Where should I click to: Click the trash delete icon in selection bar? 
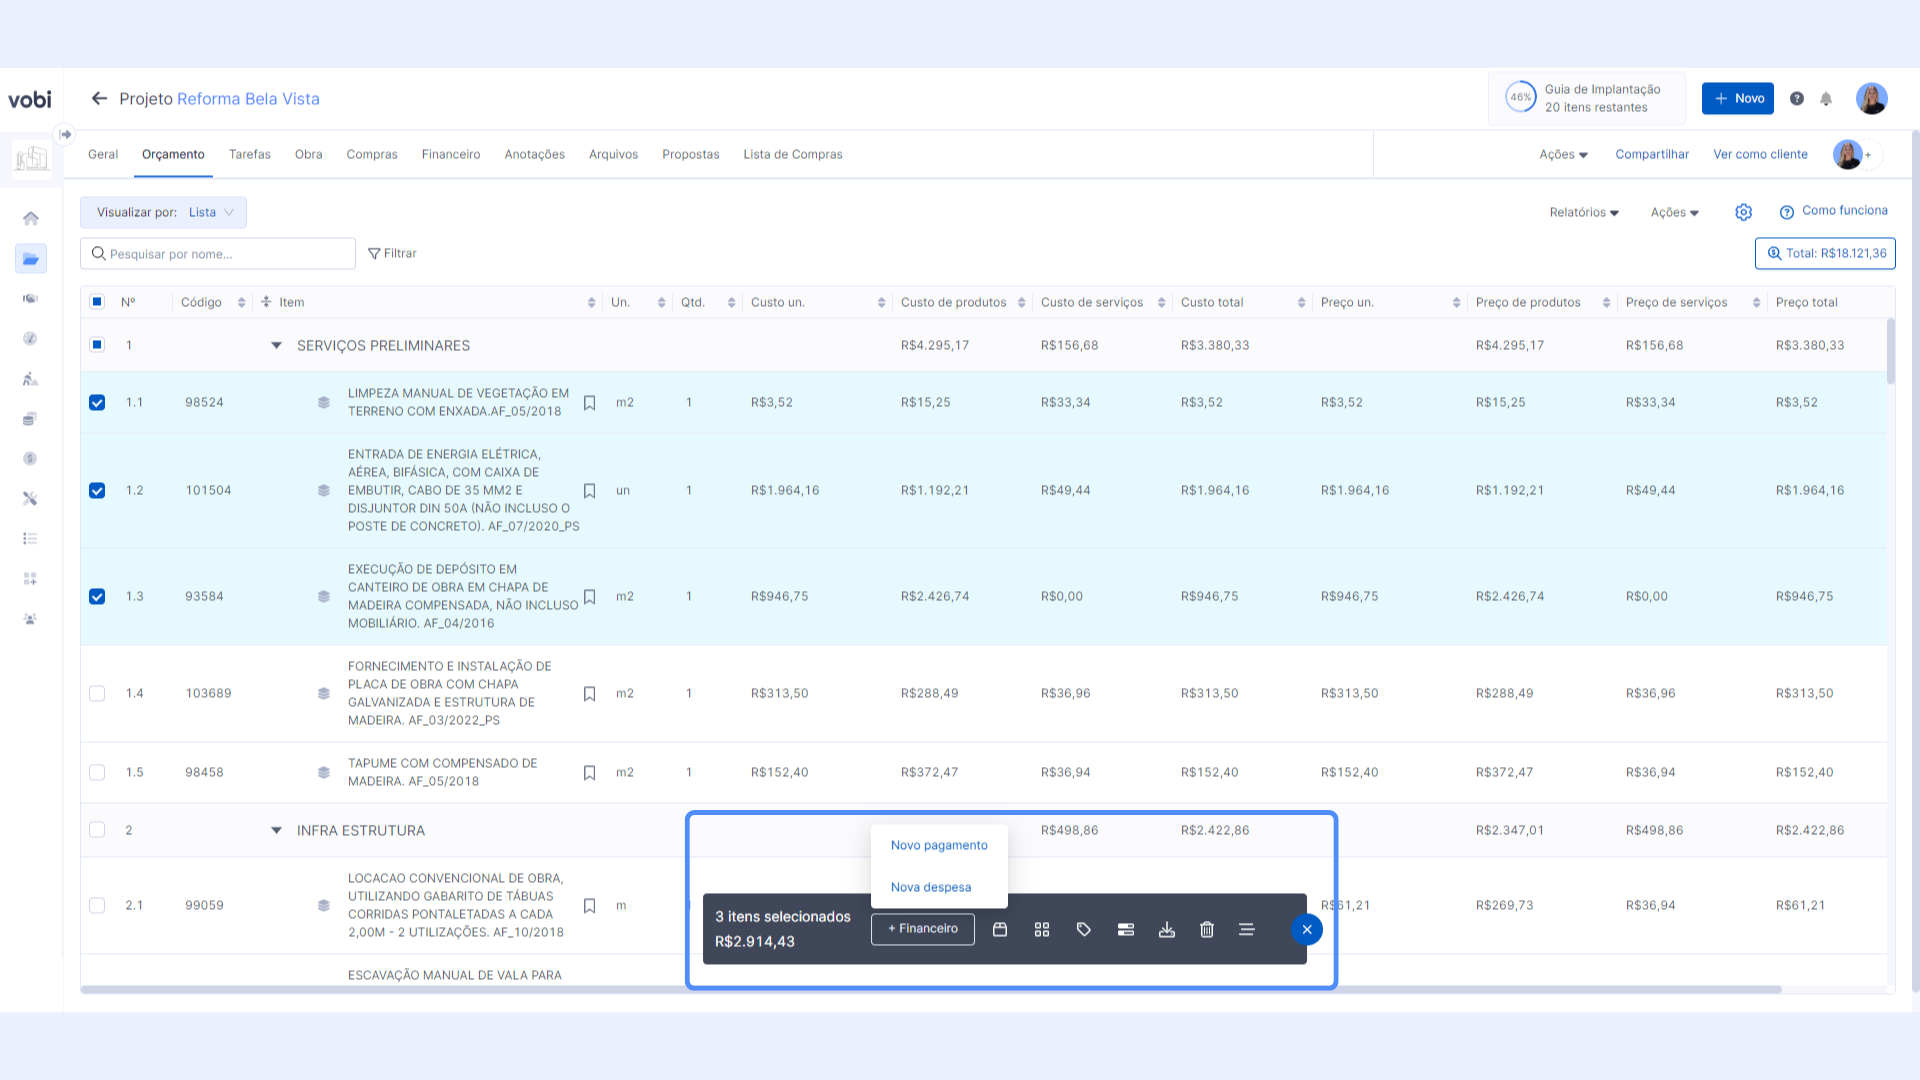click(x=1207, y=930)
